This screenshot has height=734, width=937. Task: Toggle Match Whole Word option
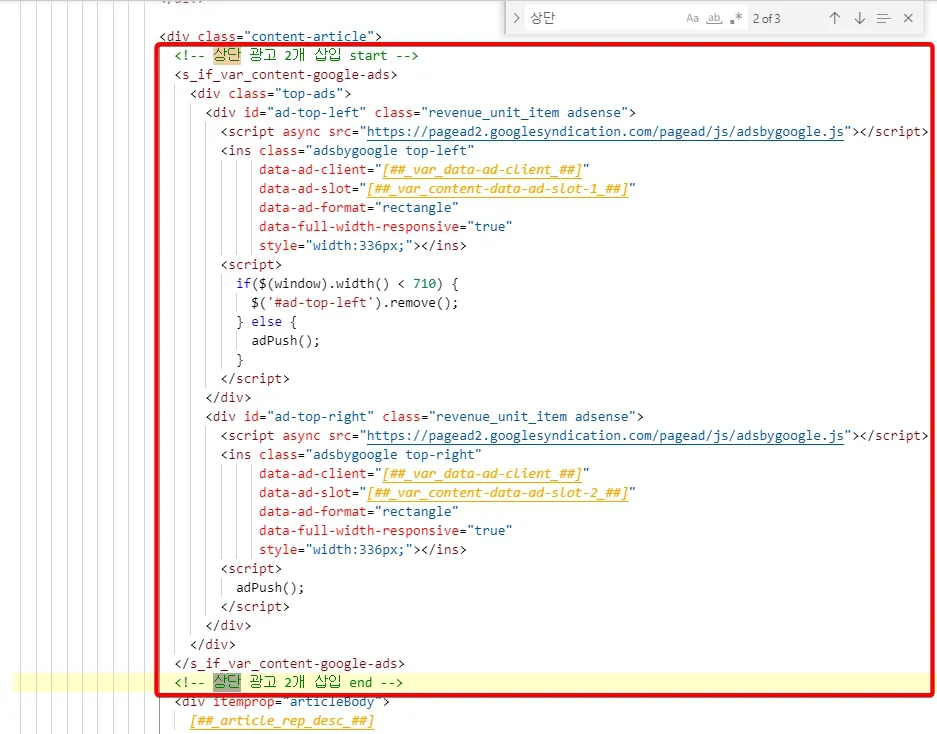click(x=714, y=19)
